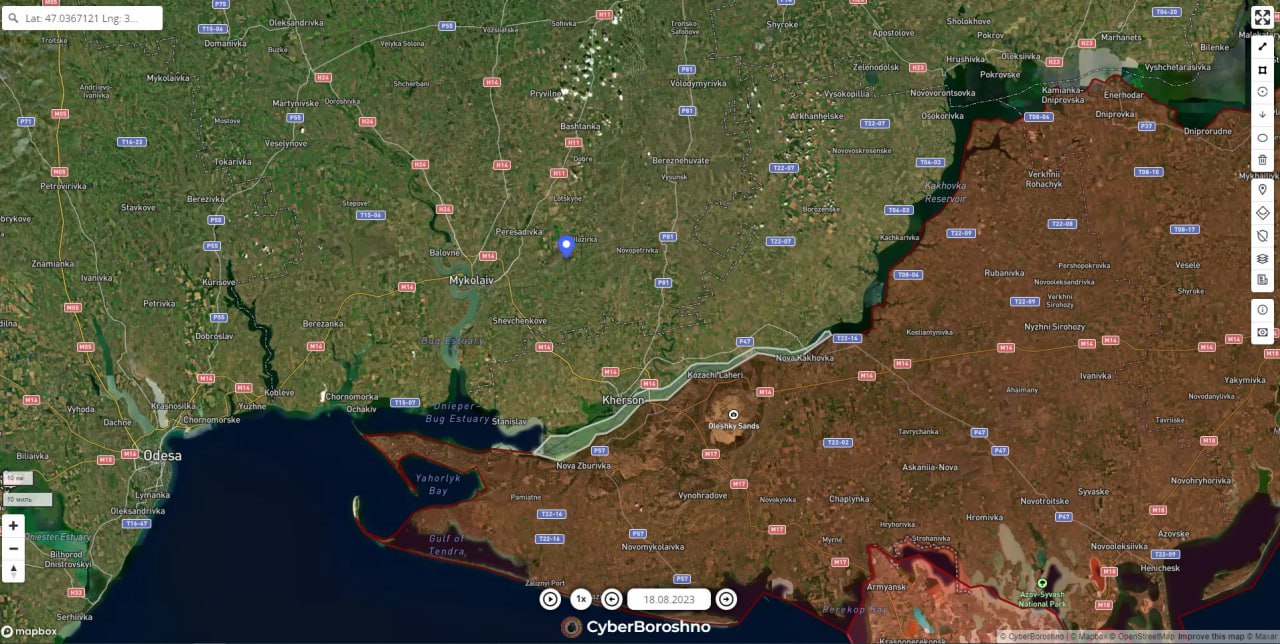Select the ellipse drawing tool
This screenshot has height=644, width=1280.
(x=1262, y=137)
